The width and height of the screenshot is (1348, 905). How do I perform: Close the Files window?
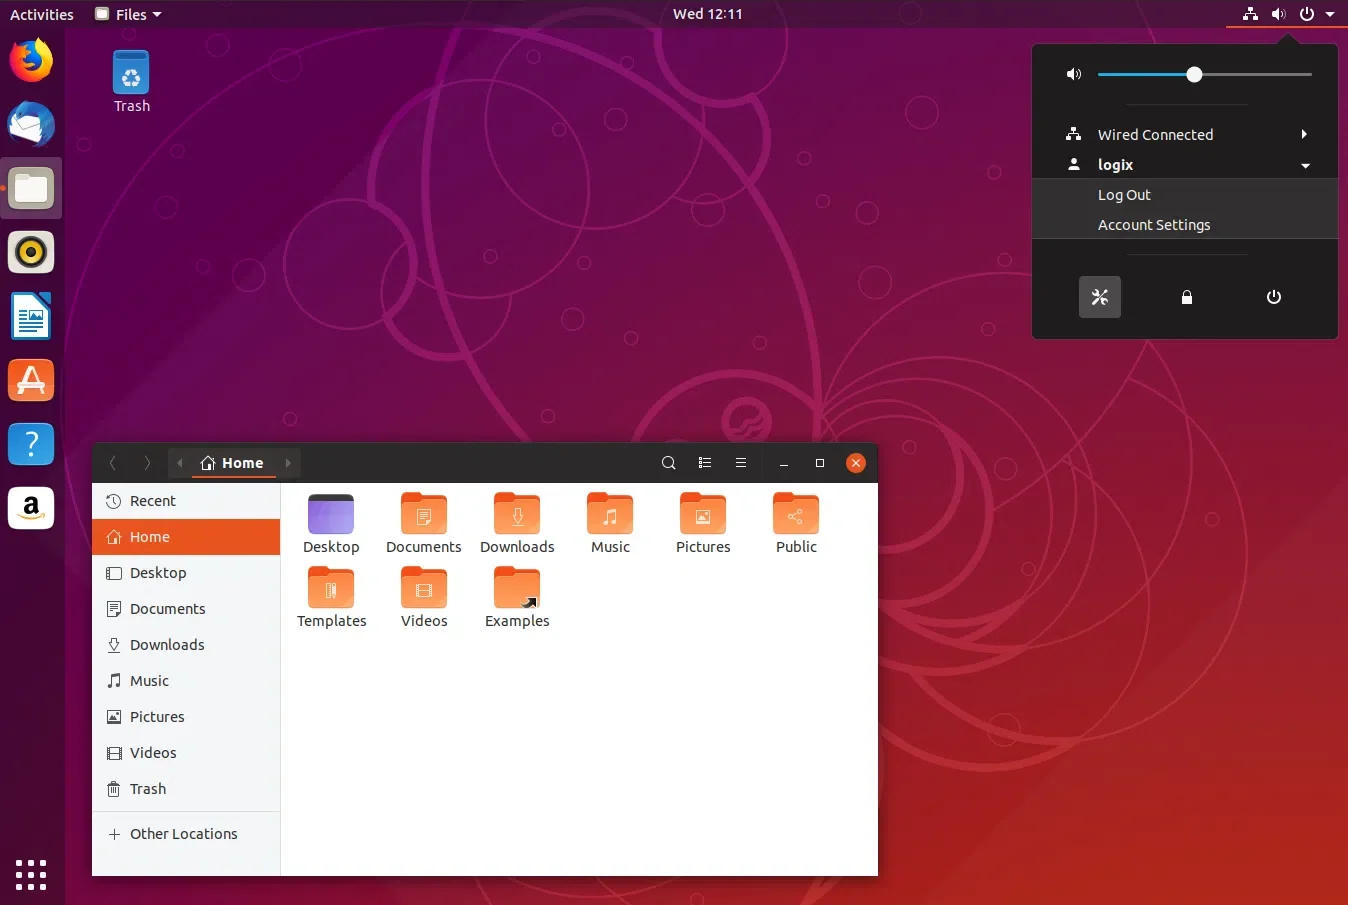(856, 463)
